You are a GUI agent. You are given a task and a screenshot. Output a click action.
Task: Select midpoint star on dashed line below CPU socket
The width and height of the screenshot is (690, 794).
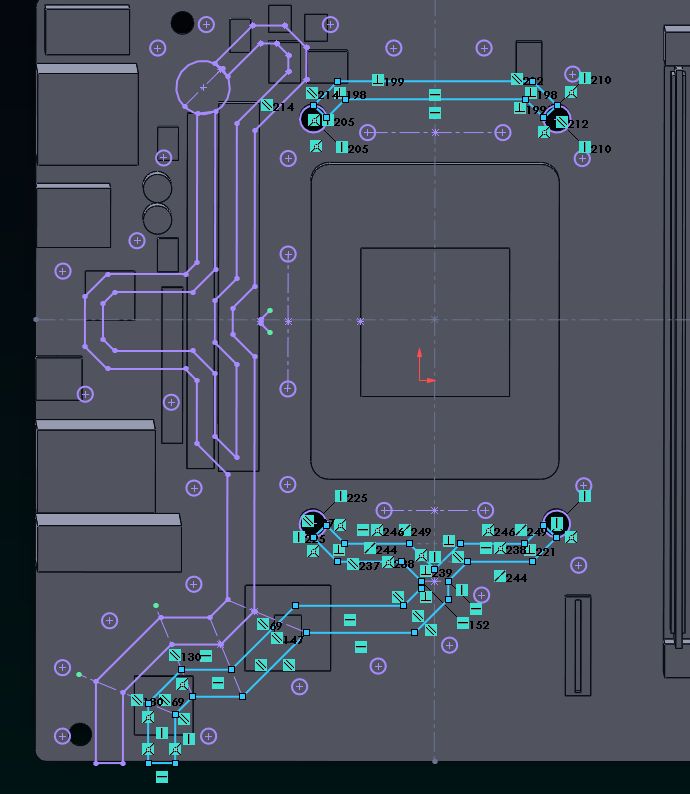coord(434,510)
